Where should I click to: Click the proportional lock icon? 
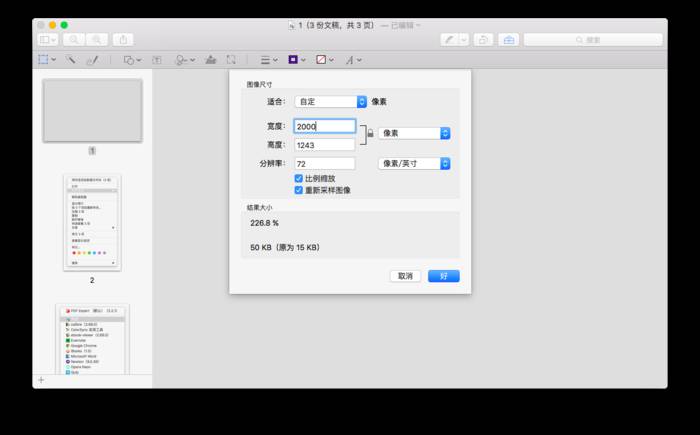coord(370,133)
